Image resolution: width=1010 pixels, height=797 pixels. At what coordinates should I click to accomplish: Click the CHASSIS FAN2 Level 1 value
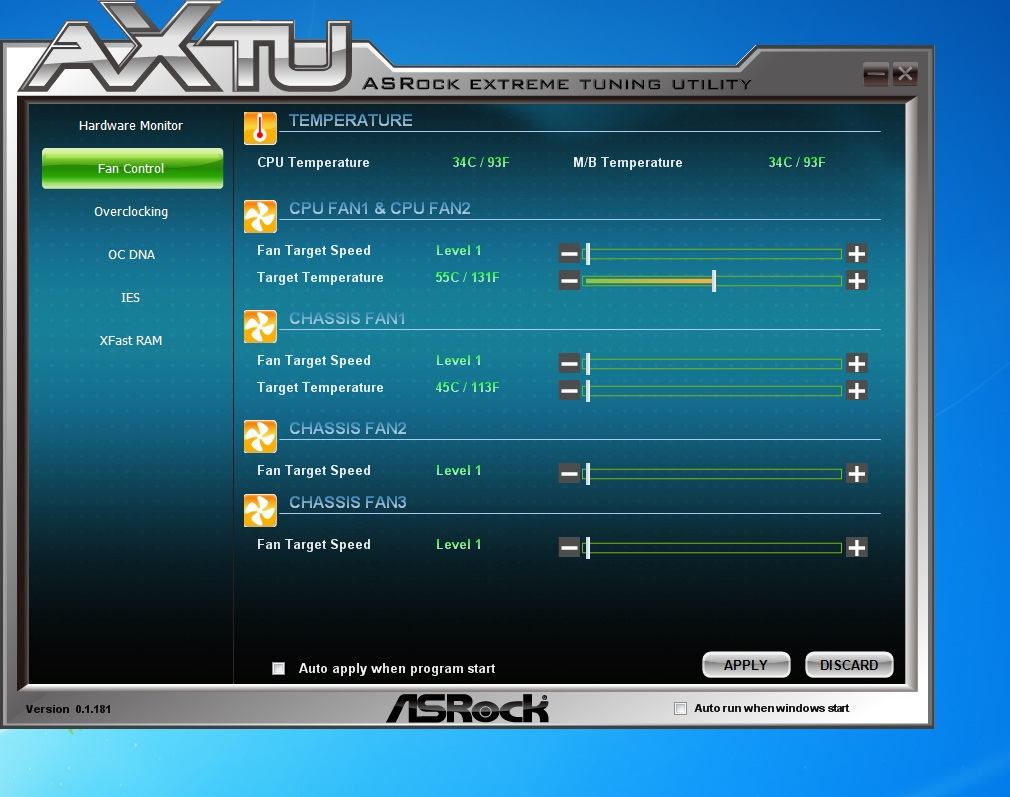(459, 471)
